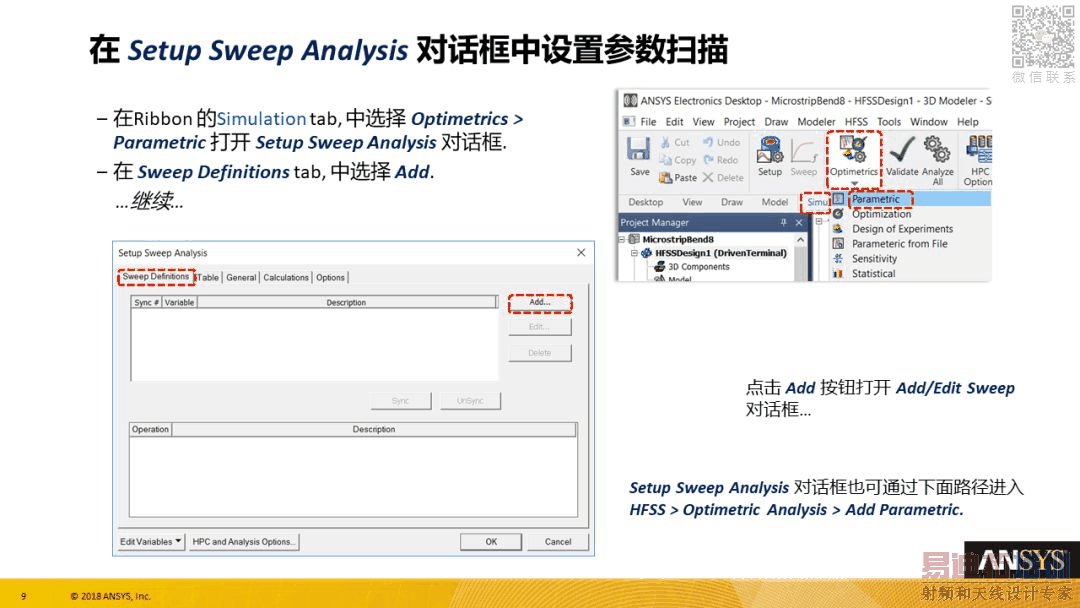Click the Delete button in the dialog
1080x608 pixels.
tap(540, 353)
